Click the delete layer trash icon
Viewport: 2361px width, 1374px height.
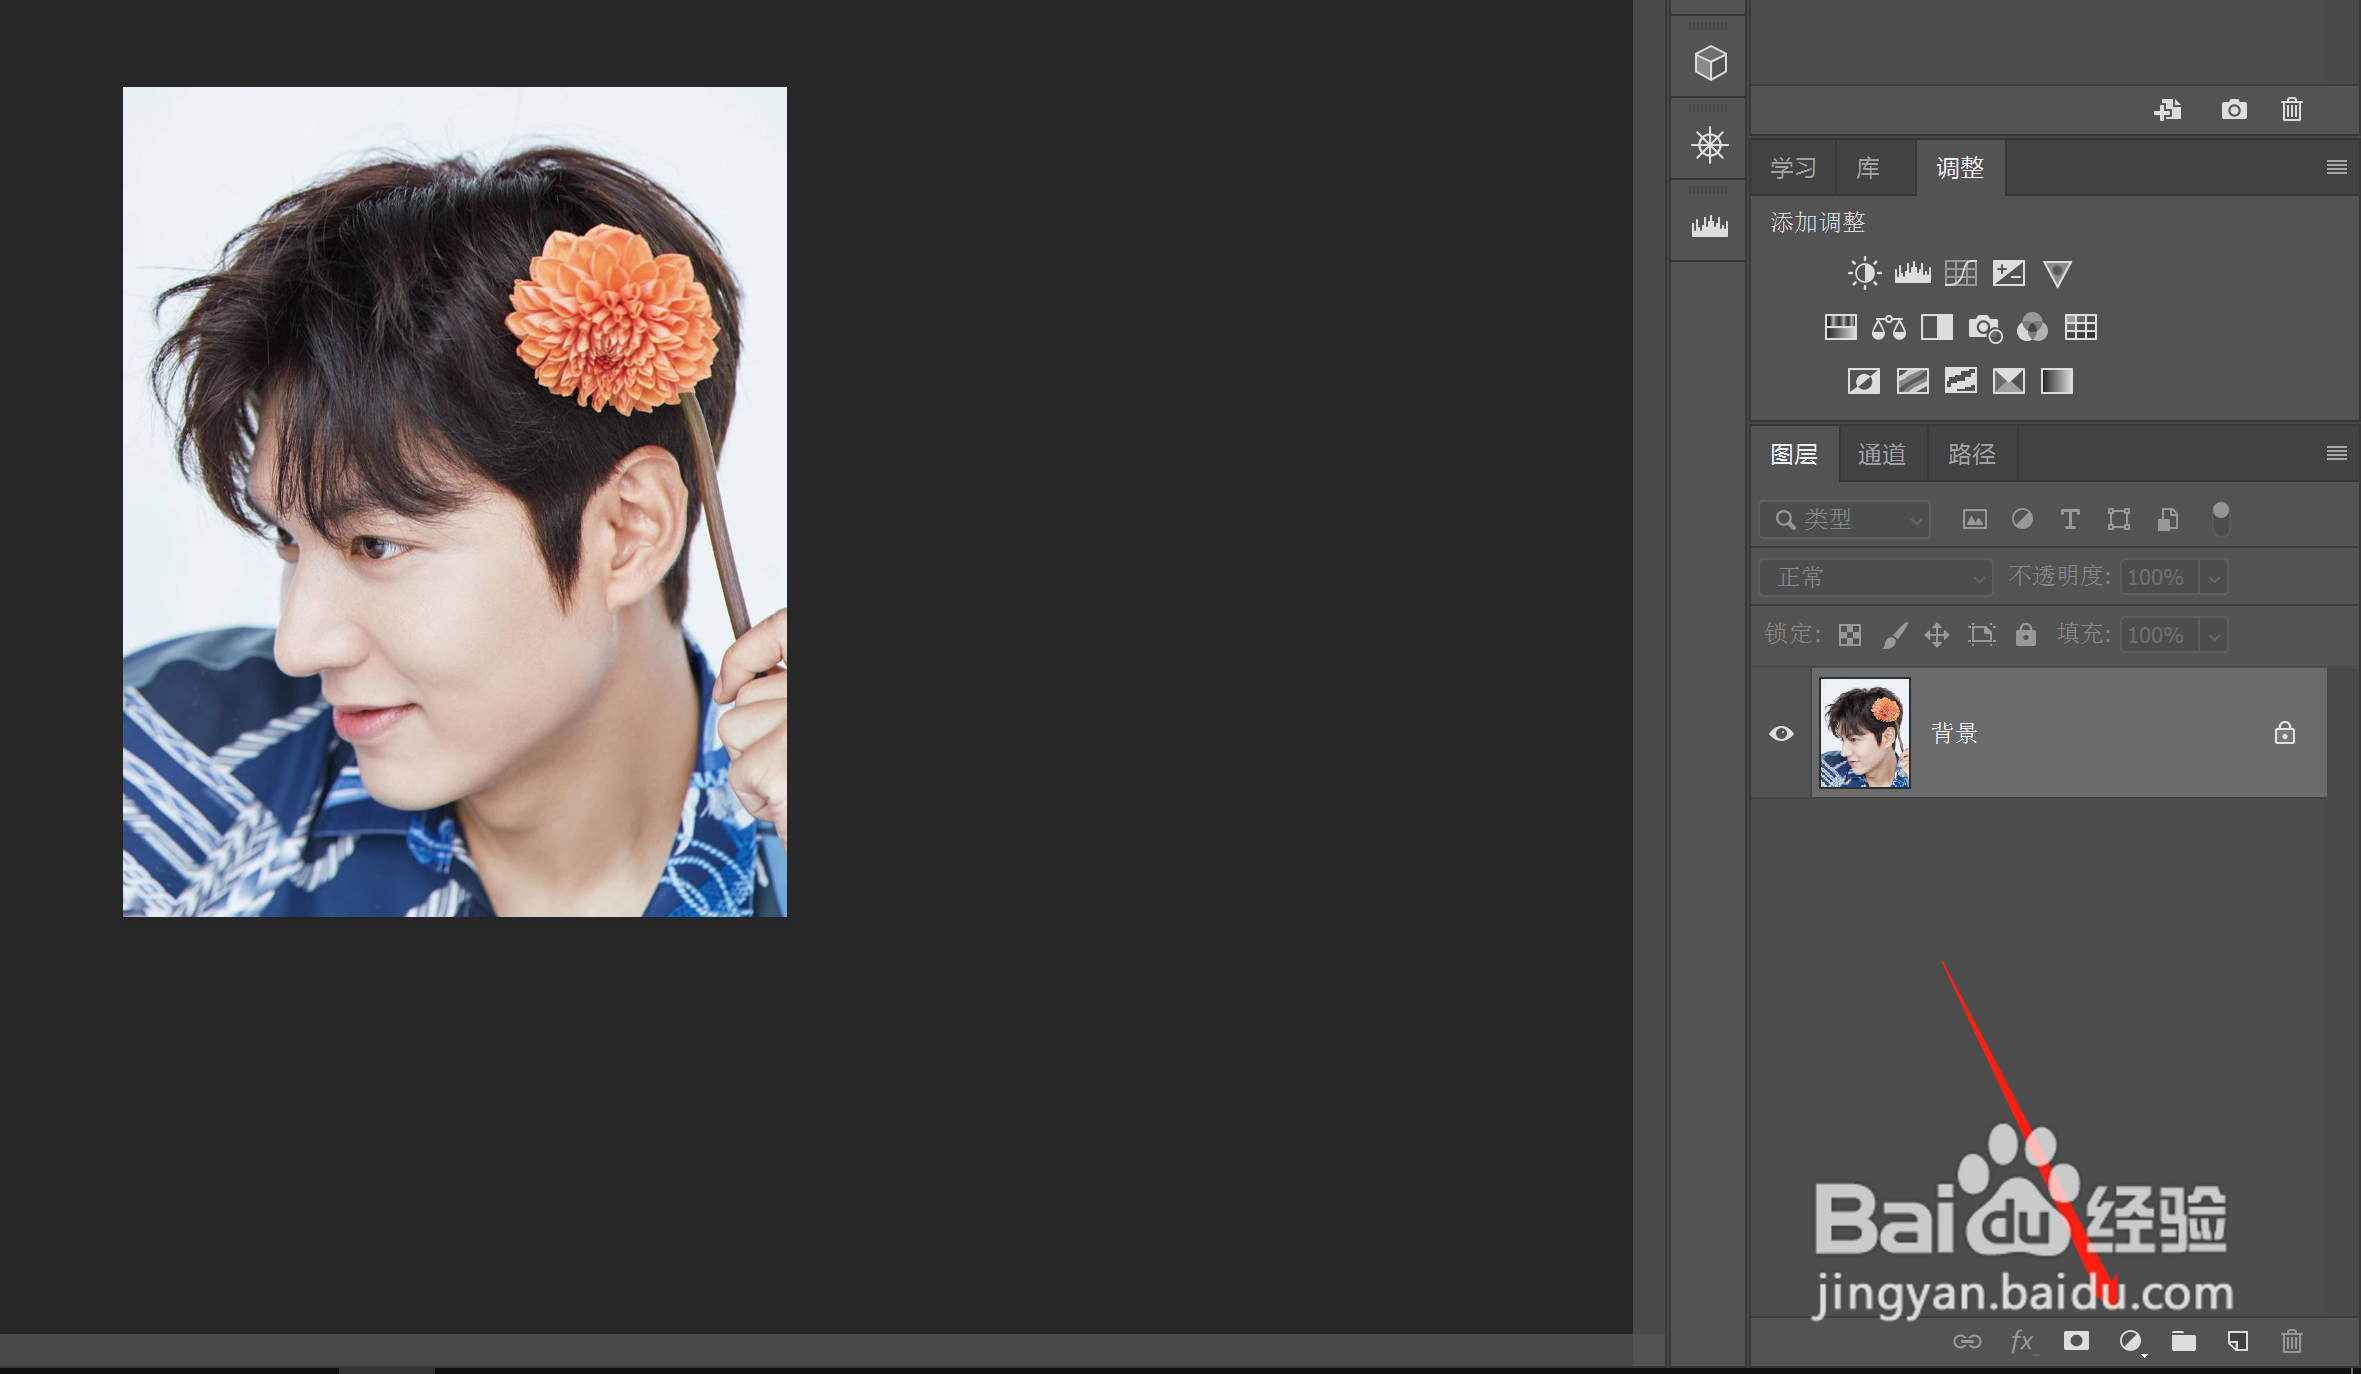[x=2292, y=1341]
